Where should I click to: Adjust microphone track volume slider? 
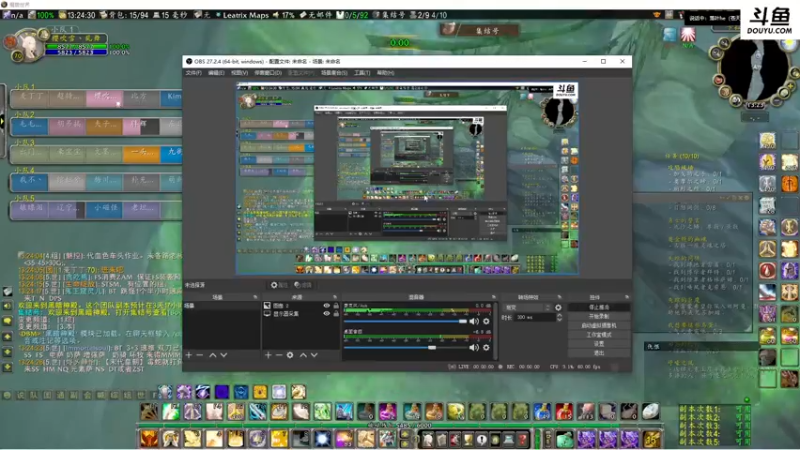point(405,321)
